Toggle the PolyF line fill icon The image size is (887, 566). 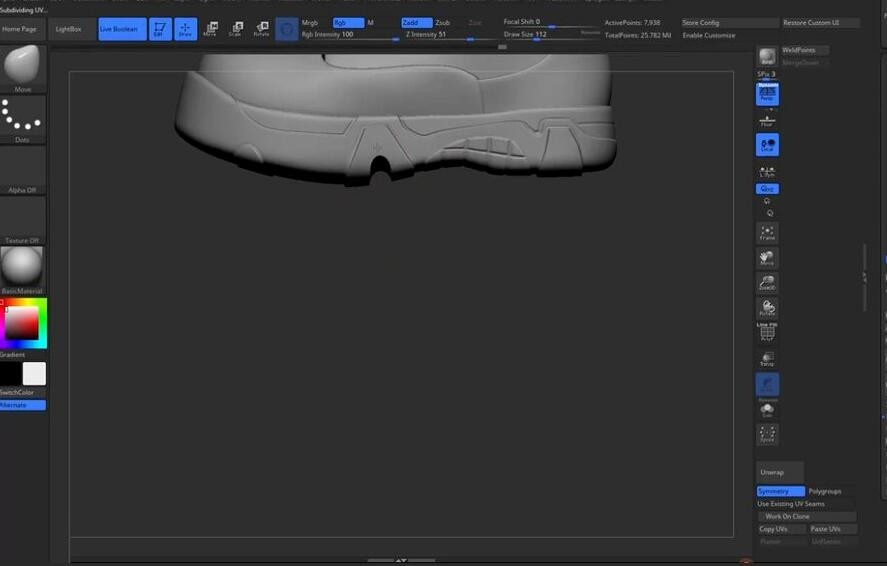click(767, 332)
